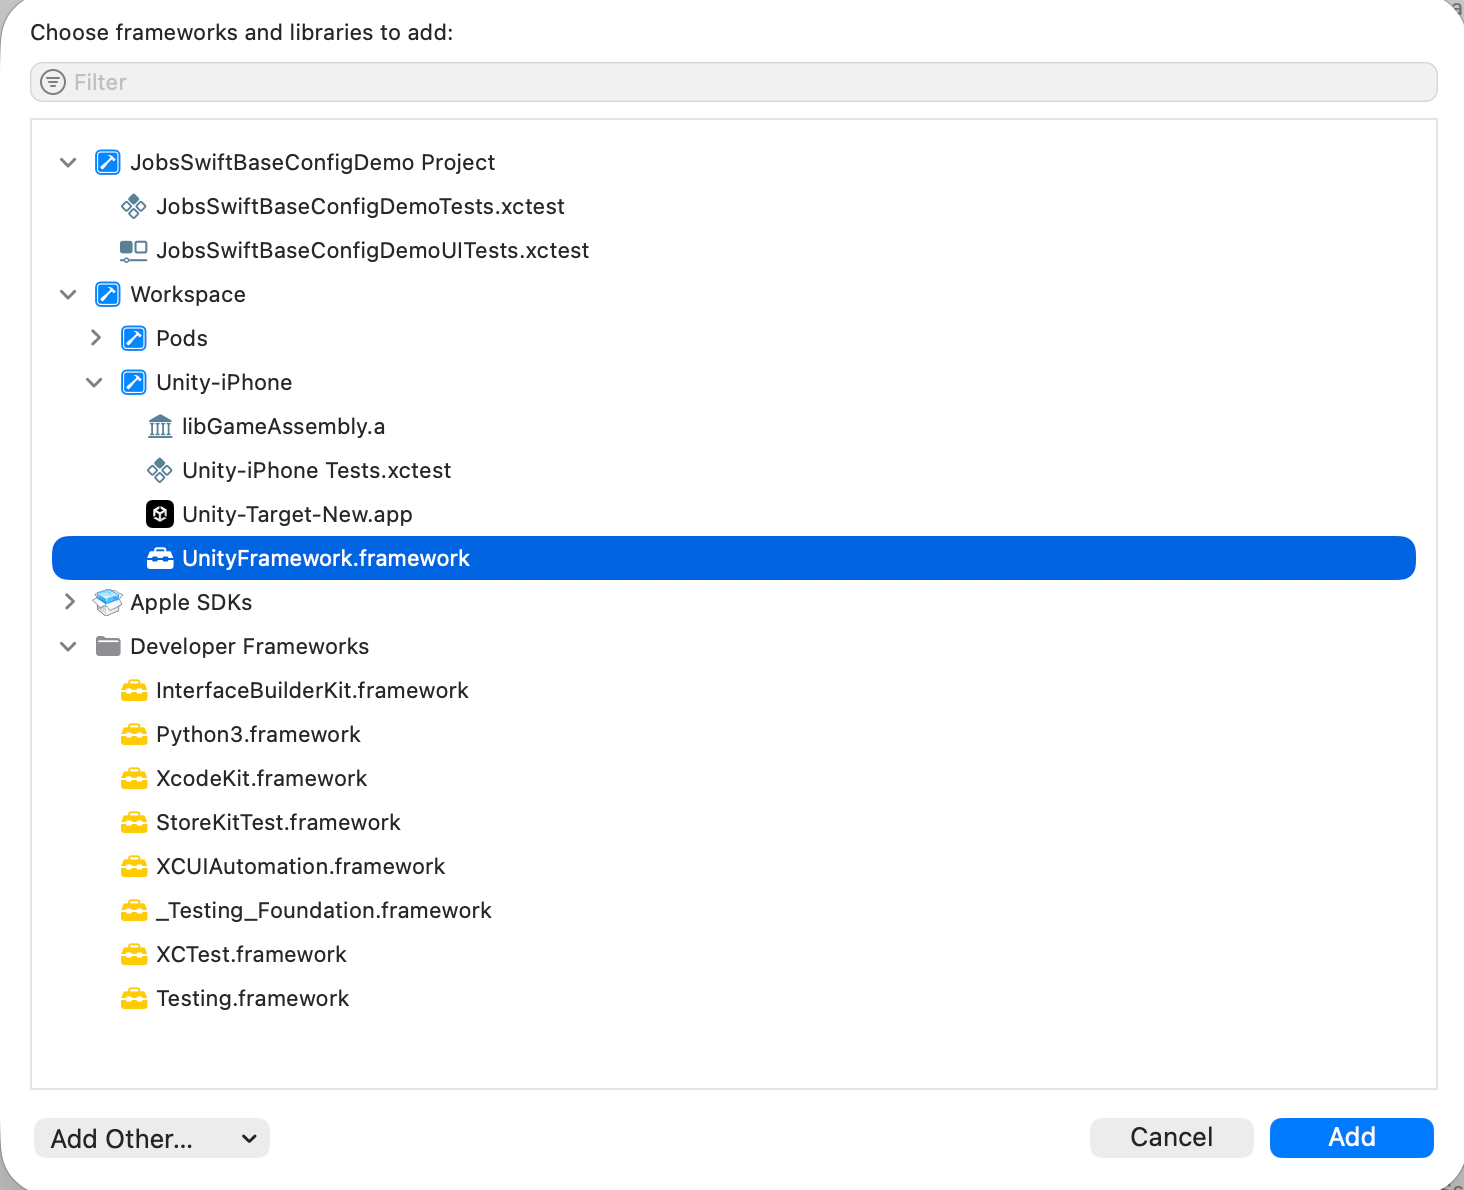Viewport: 1464px width, 1190px height.
Task: Click the JobsSwiftBaseConfigDemoTests.xctest bundle icon
Action: pyautogui.click(x=133, y=206)
